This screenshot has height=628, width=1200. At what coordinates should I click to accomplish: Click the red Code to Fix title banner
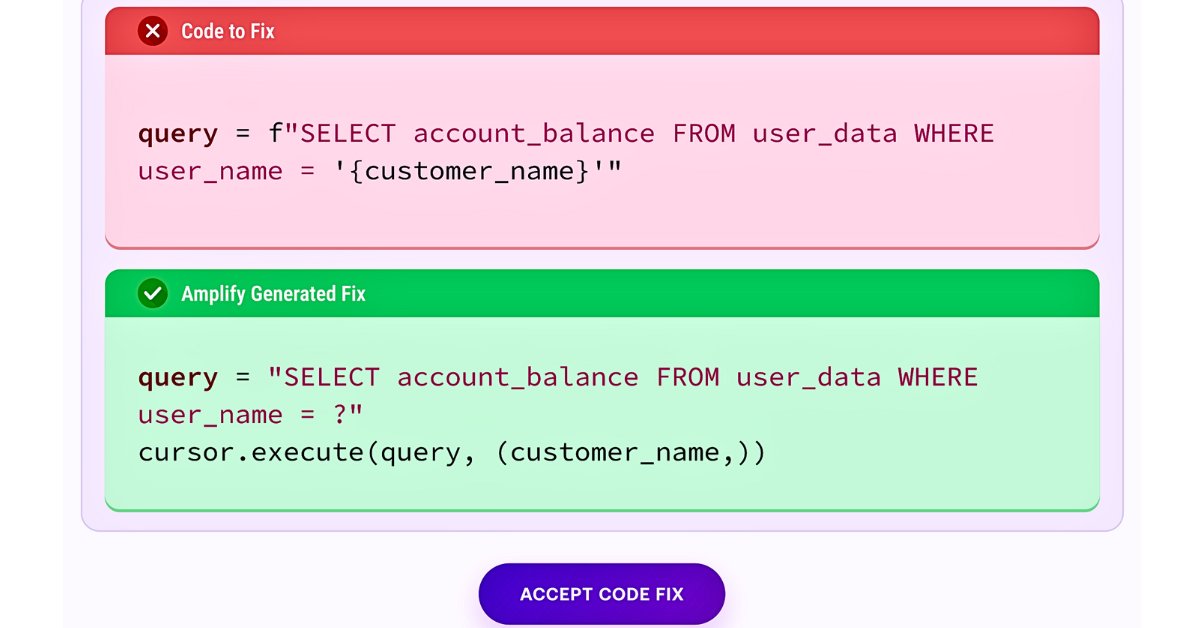tap(600, 31)
